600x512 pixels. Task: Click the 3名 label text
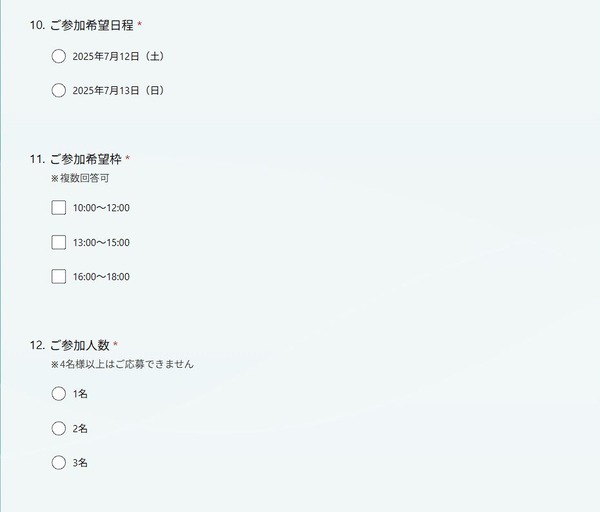click(x=80, y=463)
